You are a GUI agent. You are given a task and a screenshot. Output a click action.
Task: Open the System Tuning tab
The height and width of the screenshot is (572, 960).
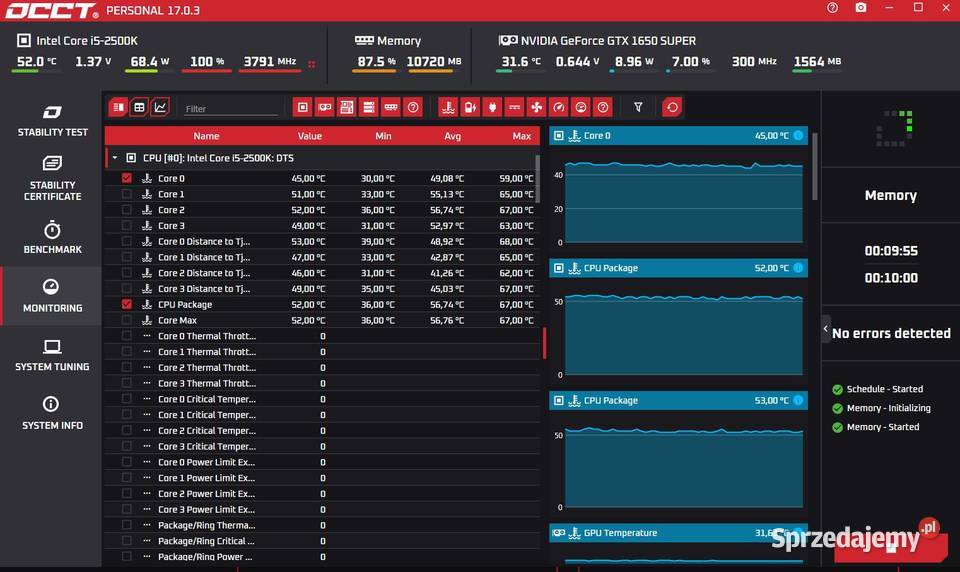coord(52,355)
